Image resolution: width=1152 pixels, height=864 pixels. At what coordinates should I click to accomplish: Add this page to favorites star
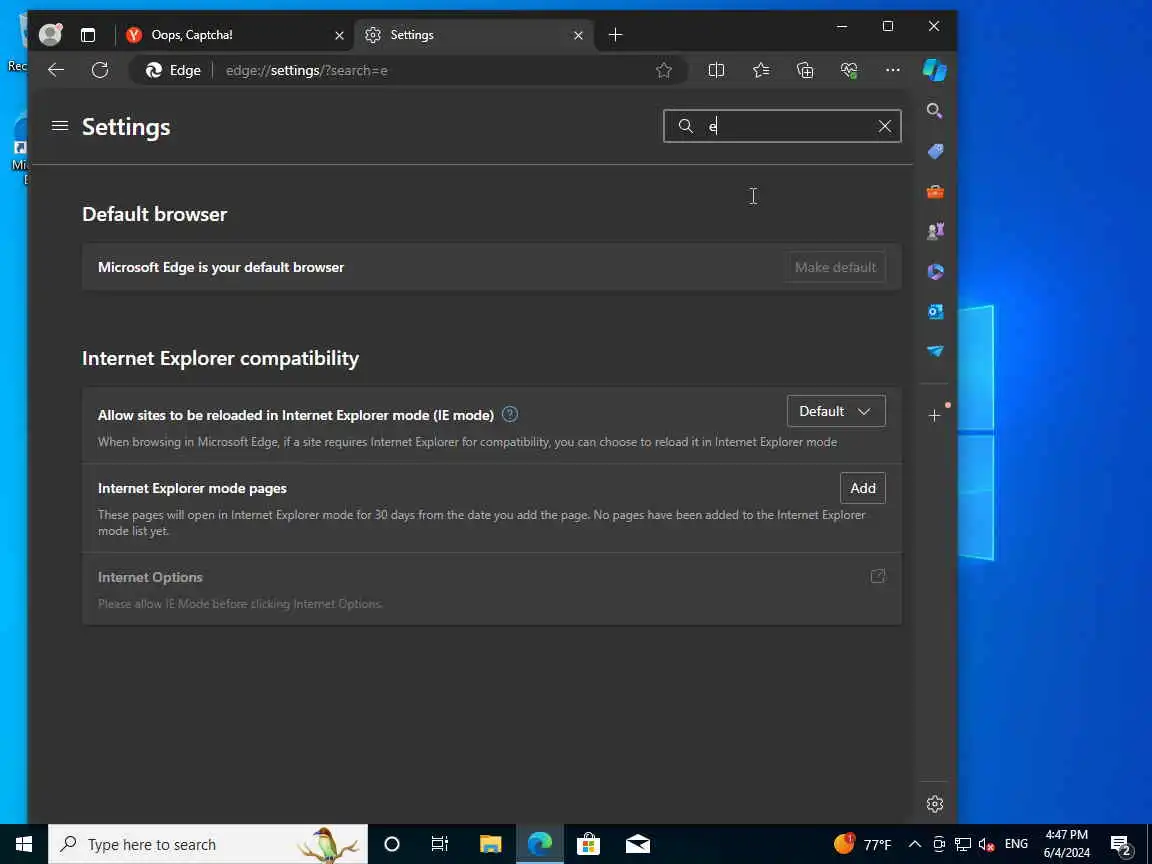pyautogui.click(x=663, y=70)
